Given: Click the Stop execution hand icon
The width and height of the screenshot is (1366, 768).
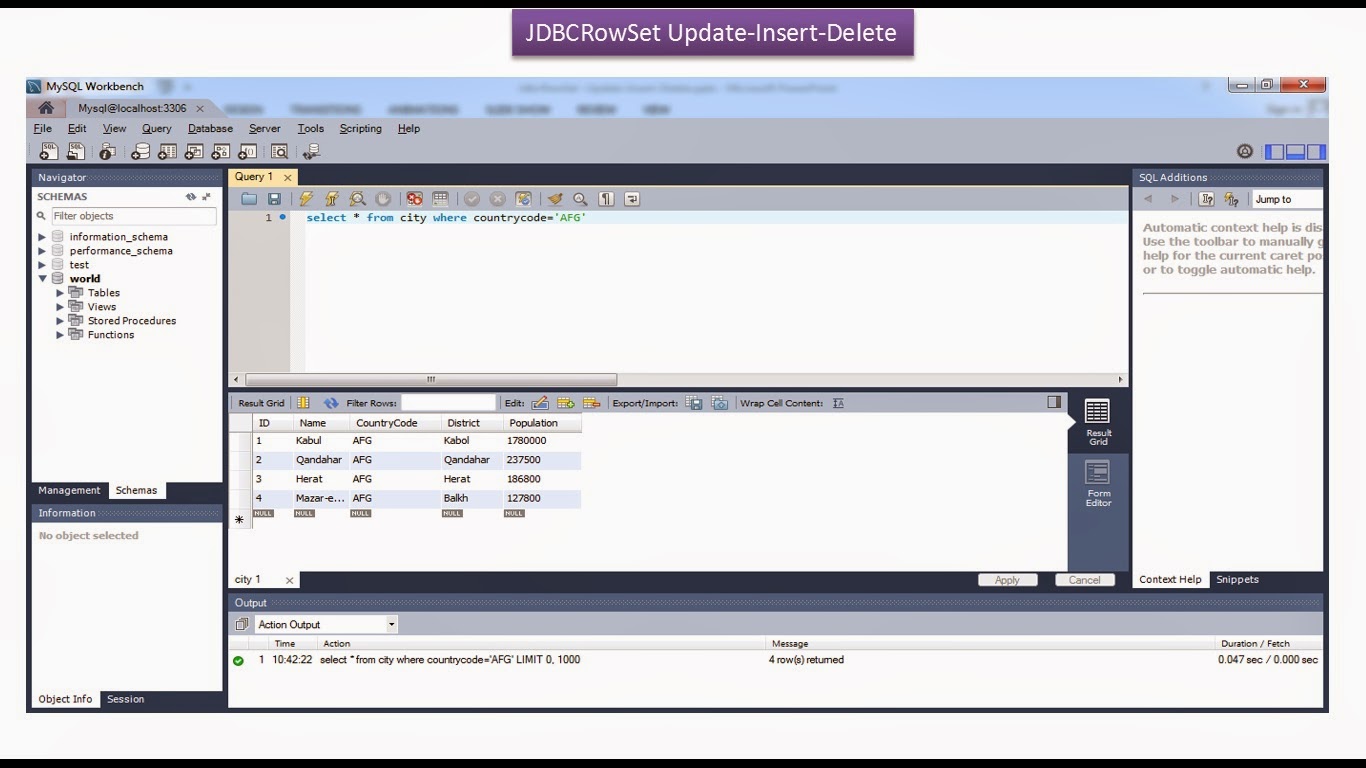Looking at the screenshot, I should tap(383, 199).
